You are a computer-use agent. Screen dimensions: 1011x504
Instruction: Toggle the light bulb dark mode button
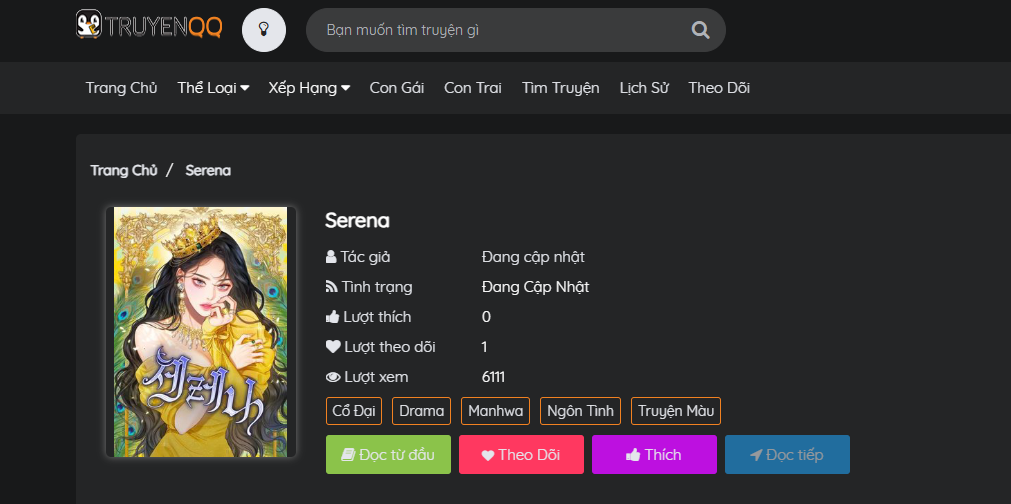coord(264,29)
